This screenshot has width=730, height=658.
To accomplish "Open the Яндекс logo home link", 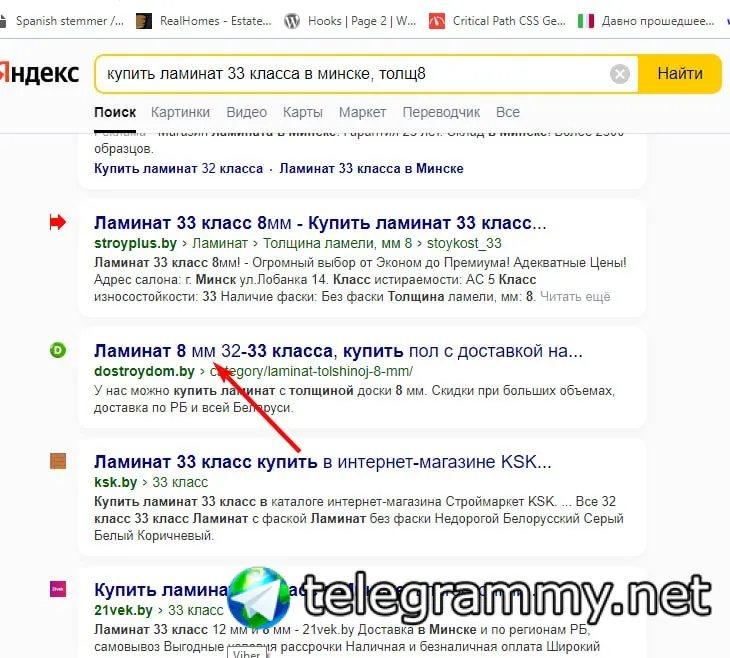I will click(40, 74).
